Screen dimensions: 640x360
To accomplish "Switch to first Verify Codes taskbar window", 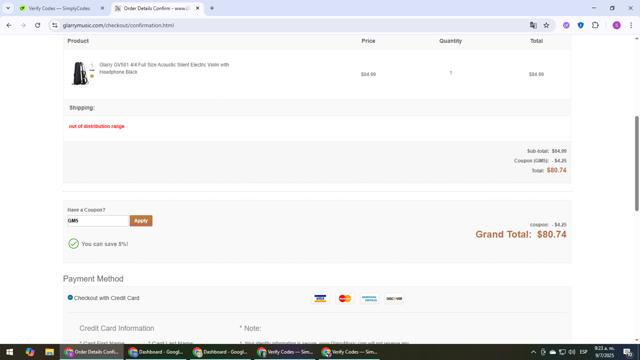I will pyautogui.click(x=285, y=352).
